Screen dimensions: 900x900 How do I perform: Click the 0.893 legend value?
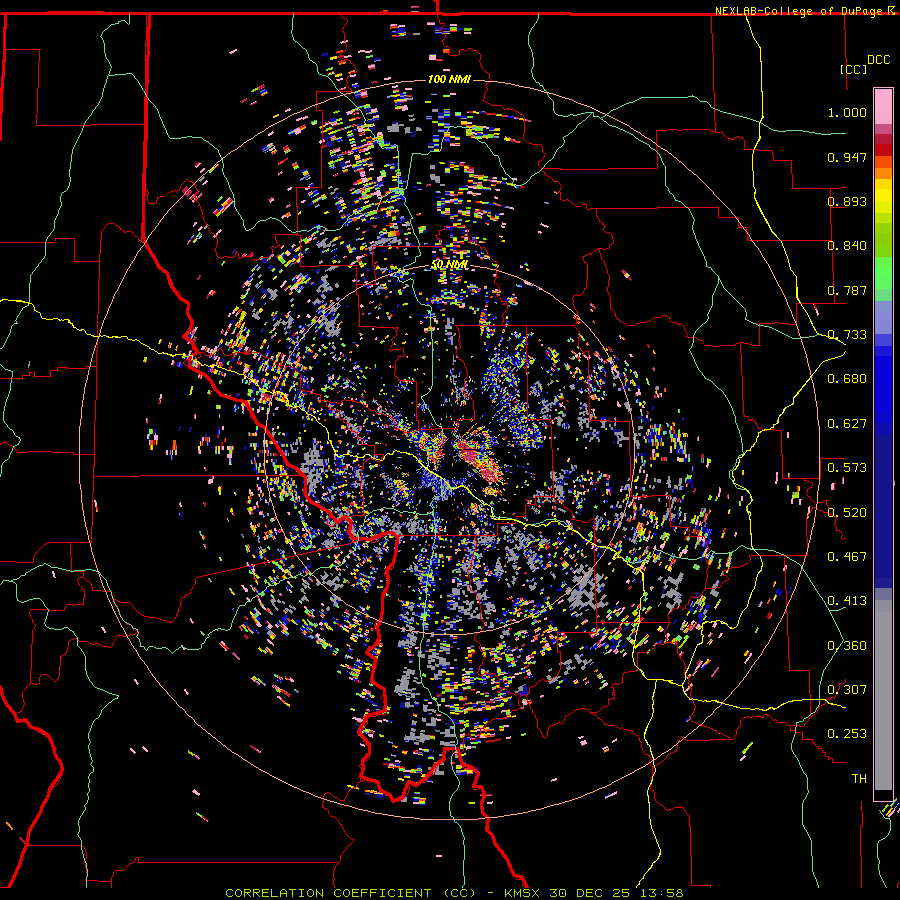(847, 201)
